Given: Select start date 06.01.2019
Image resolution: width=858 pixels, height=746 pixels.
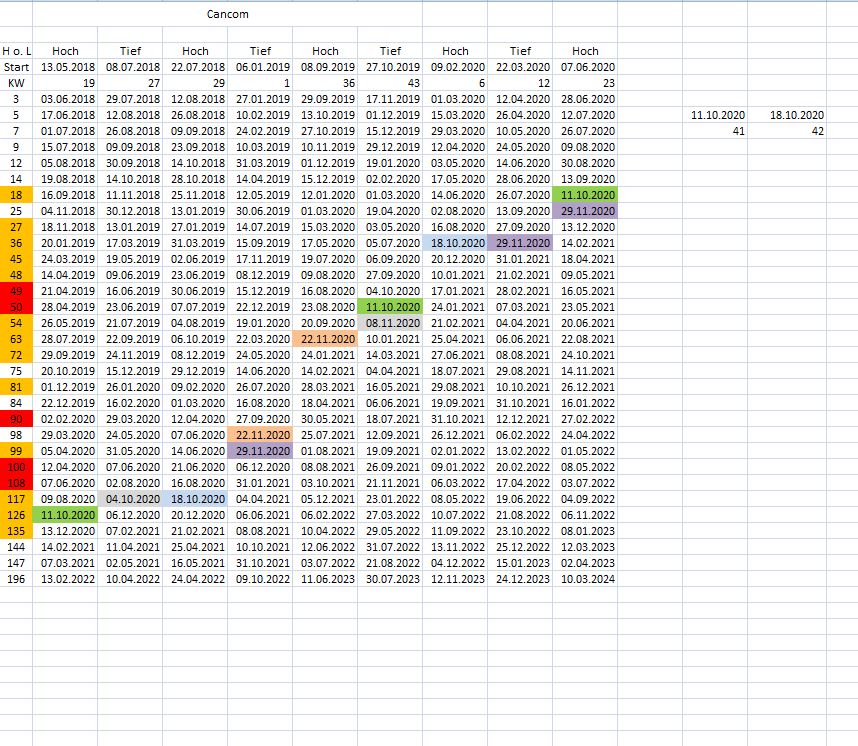Looking at the screenshot, I should coord(260,67).
